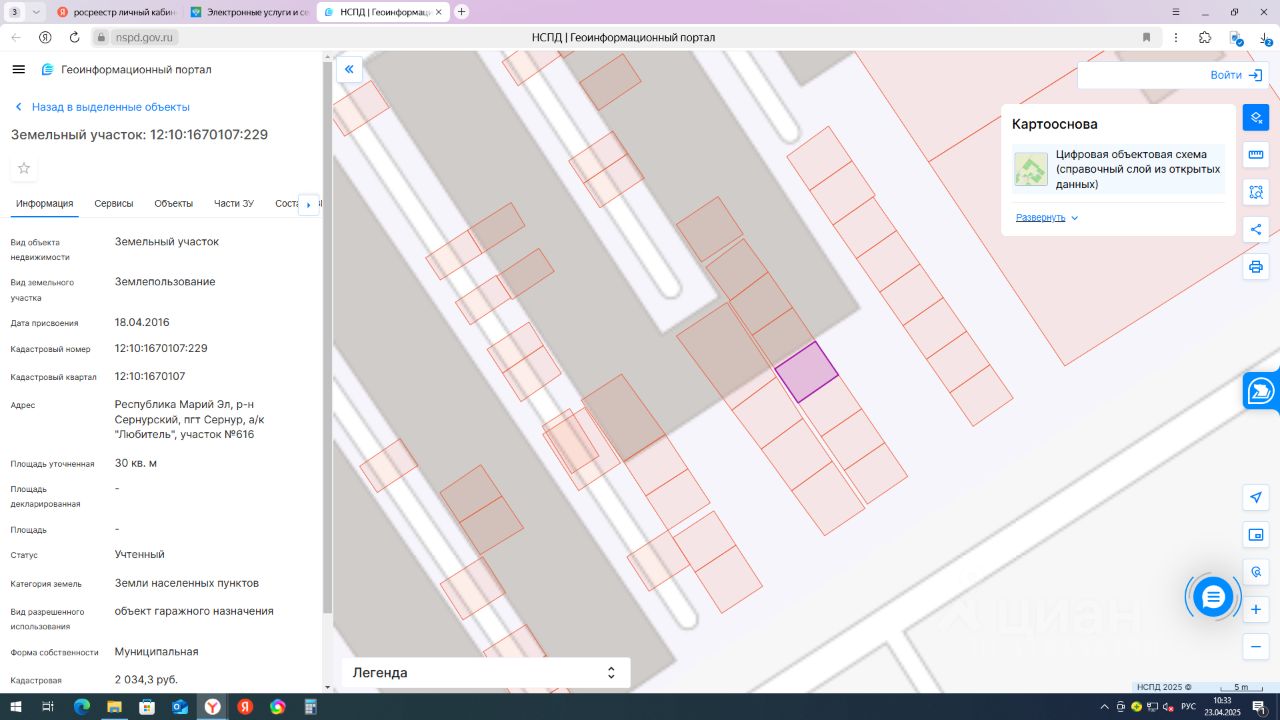
Task: Select the Цифровая объектовая схема basemap
Action: click(x=1117, y=169)
